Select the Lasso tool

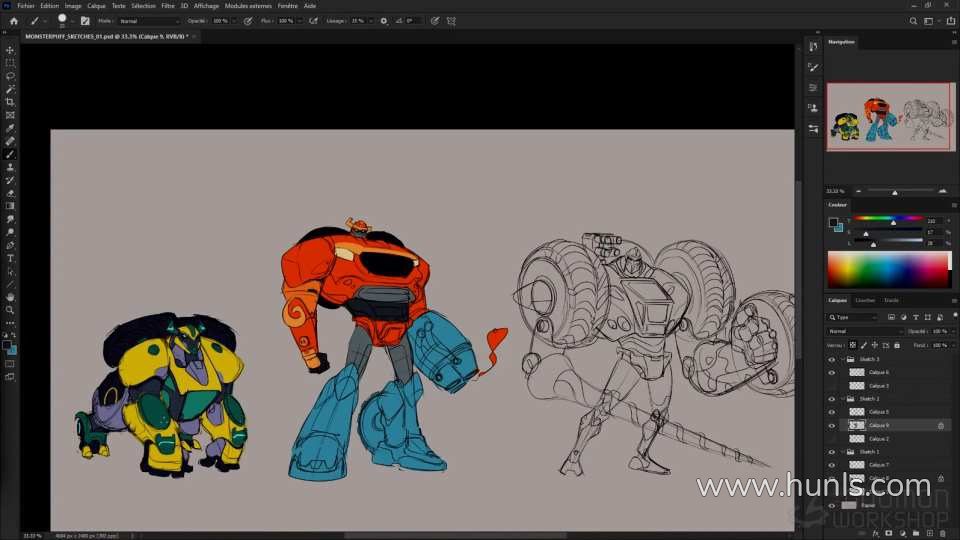[x=10, y=76]
